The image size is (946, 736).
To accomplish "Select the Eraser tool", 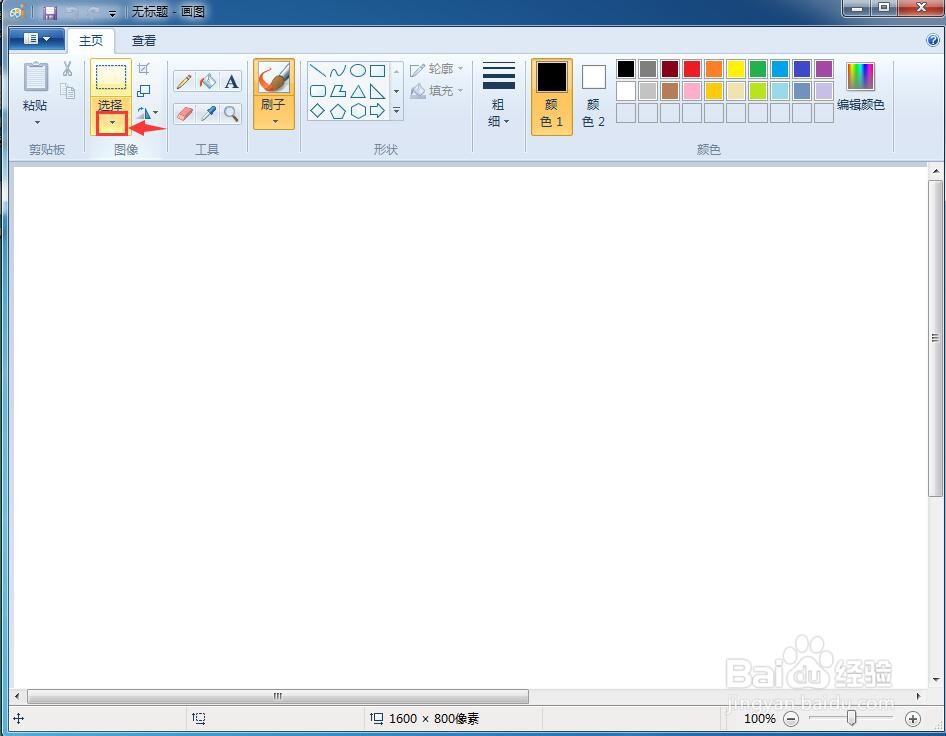I will click(x=185, y=113).
